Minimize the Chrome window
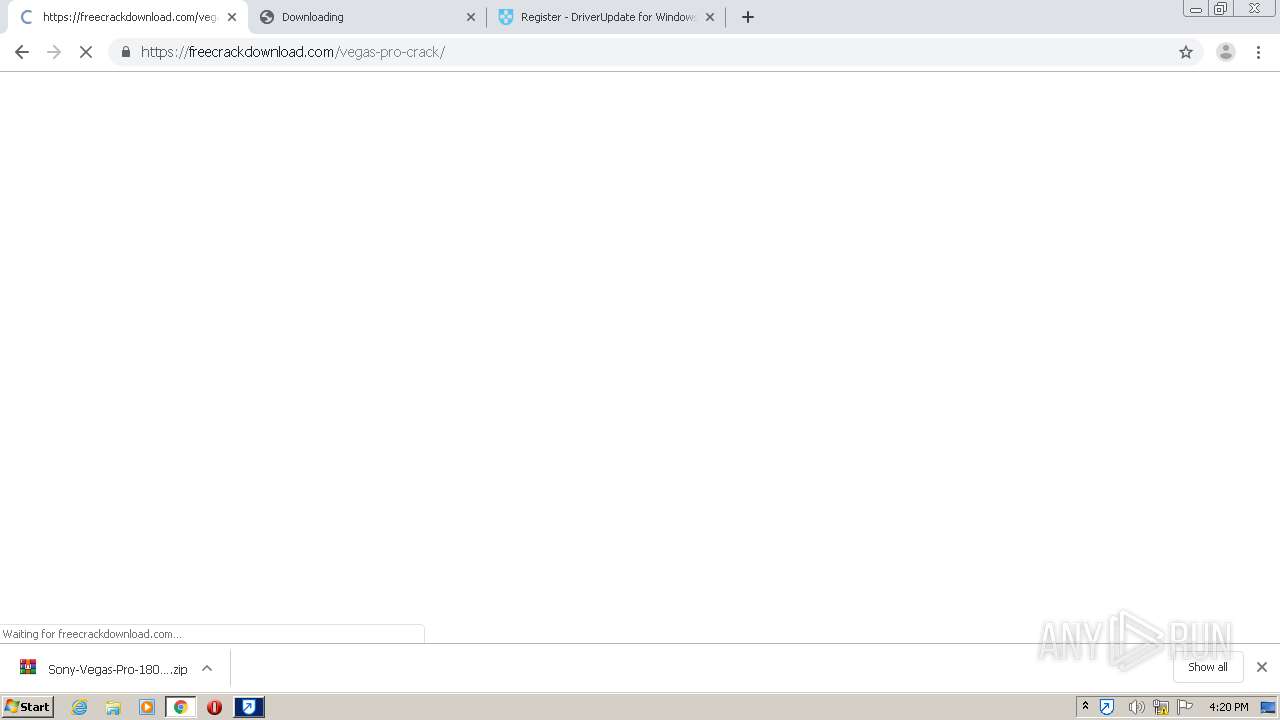Viewport: 1280px width, 720px height. click(1196, 9)
